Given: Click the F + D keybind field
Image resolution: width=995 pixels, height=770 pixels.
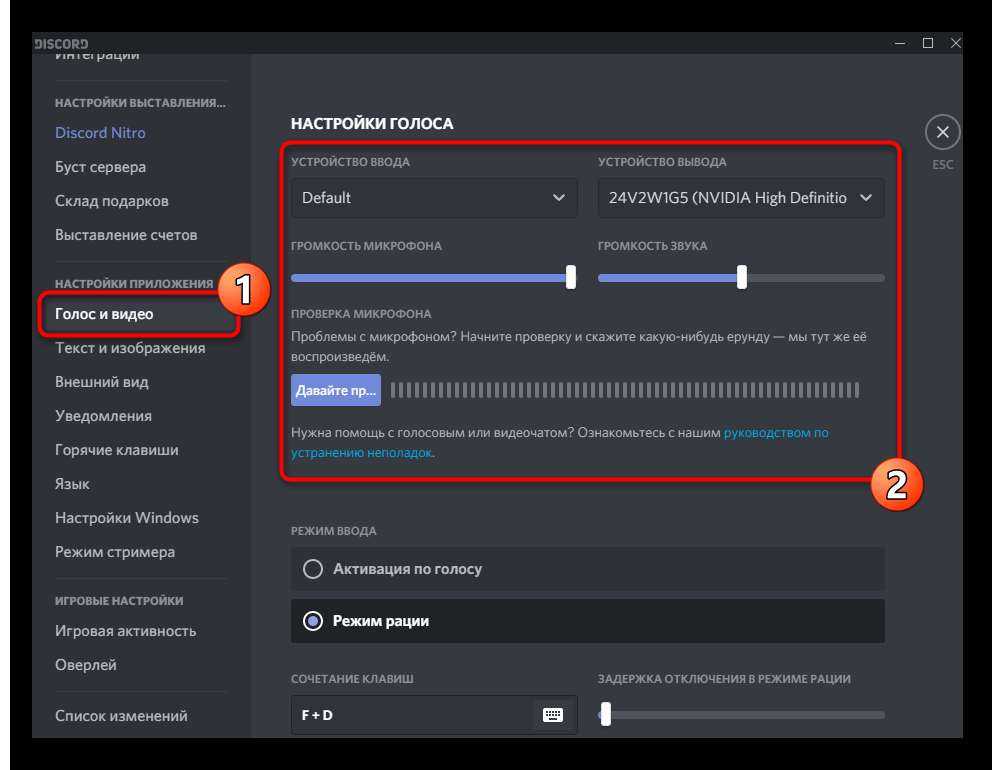Looking at the screenshot, I should coord(434,715).
